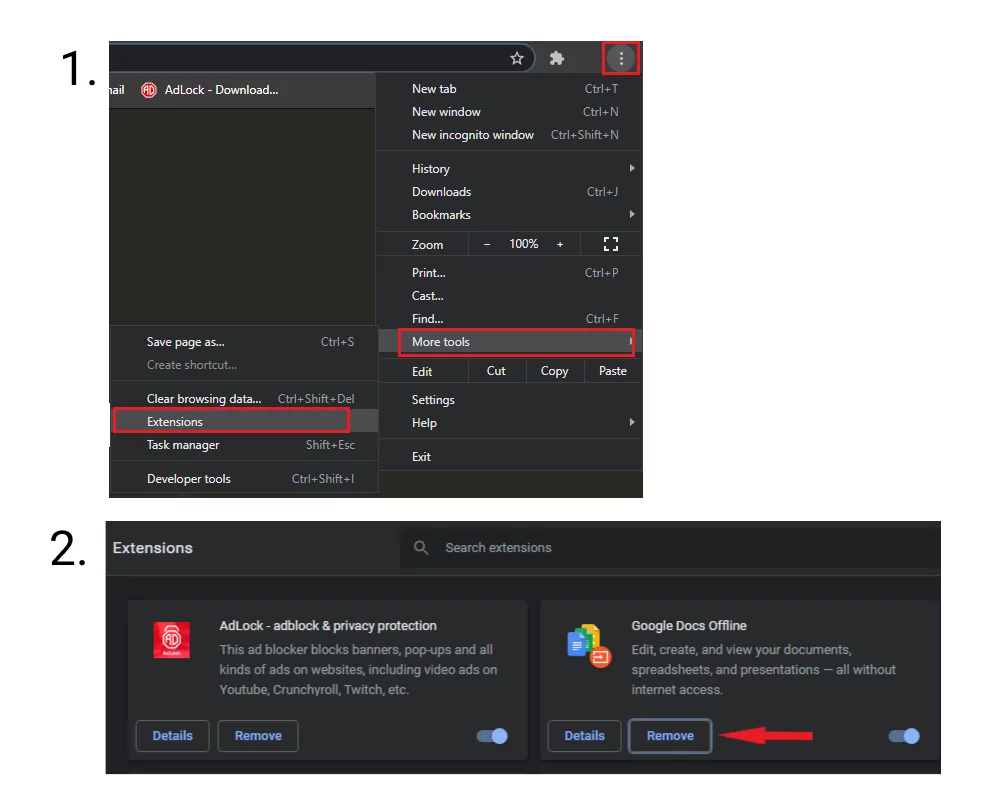Screen dimensions: 1000x800
Task: Click the Extensions page heading
Action: pos(152,548)
